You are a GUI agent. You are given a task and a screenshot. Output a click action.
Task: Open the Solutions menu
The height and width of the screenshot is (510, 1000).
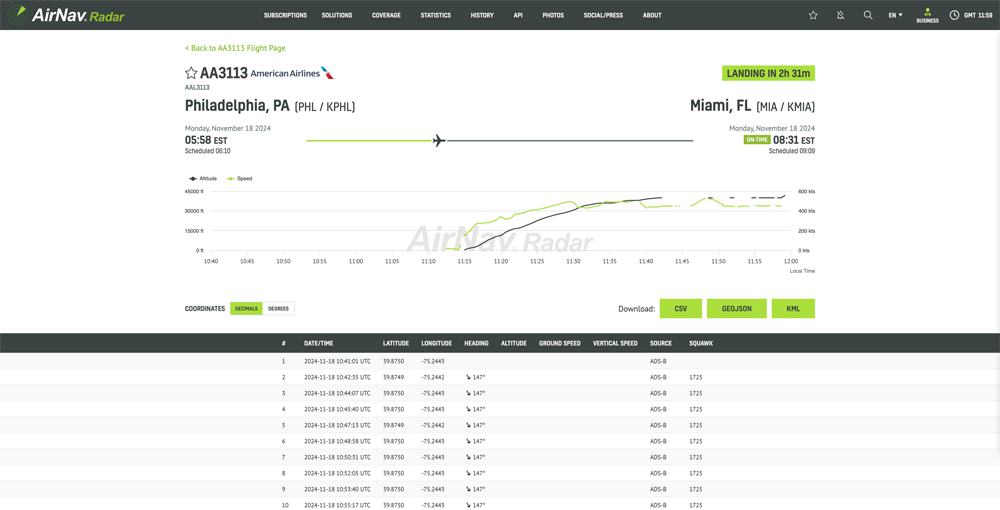click(337, 15)
